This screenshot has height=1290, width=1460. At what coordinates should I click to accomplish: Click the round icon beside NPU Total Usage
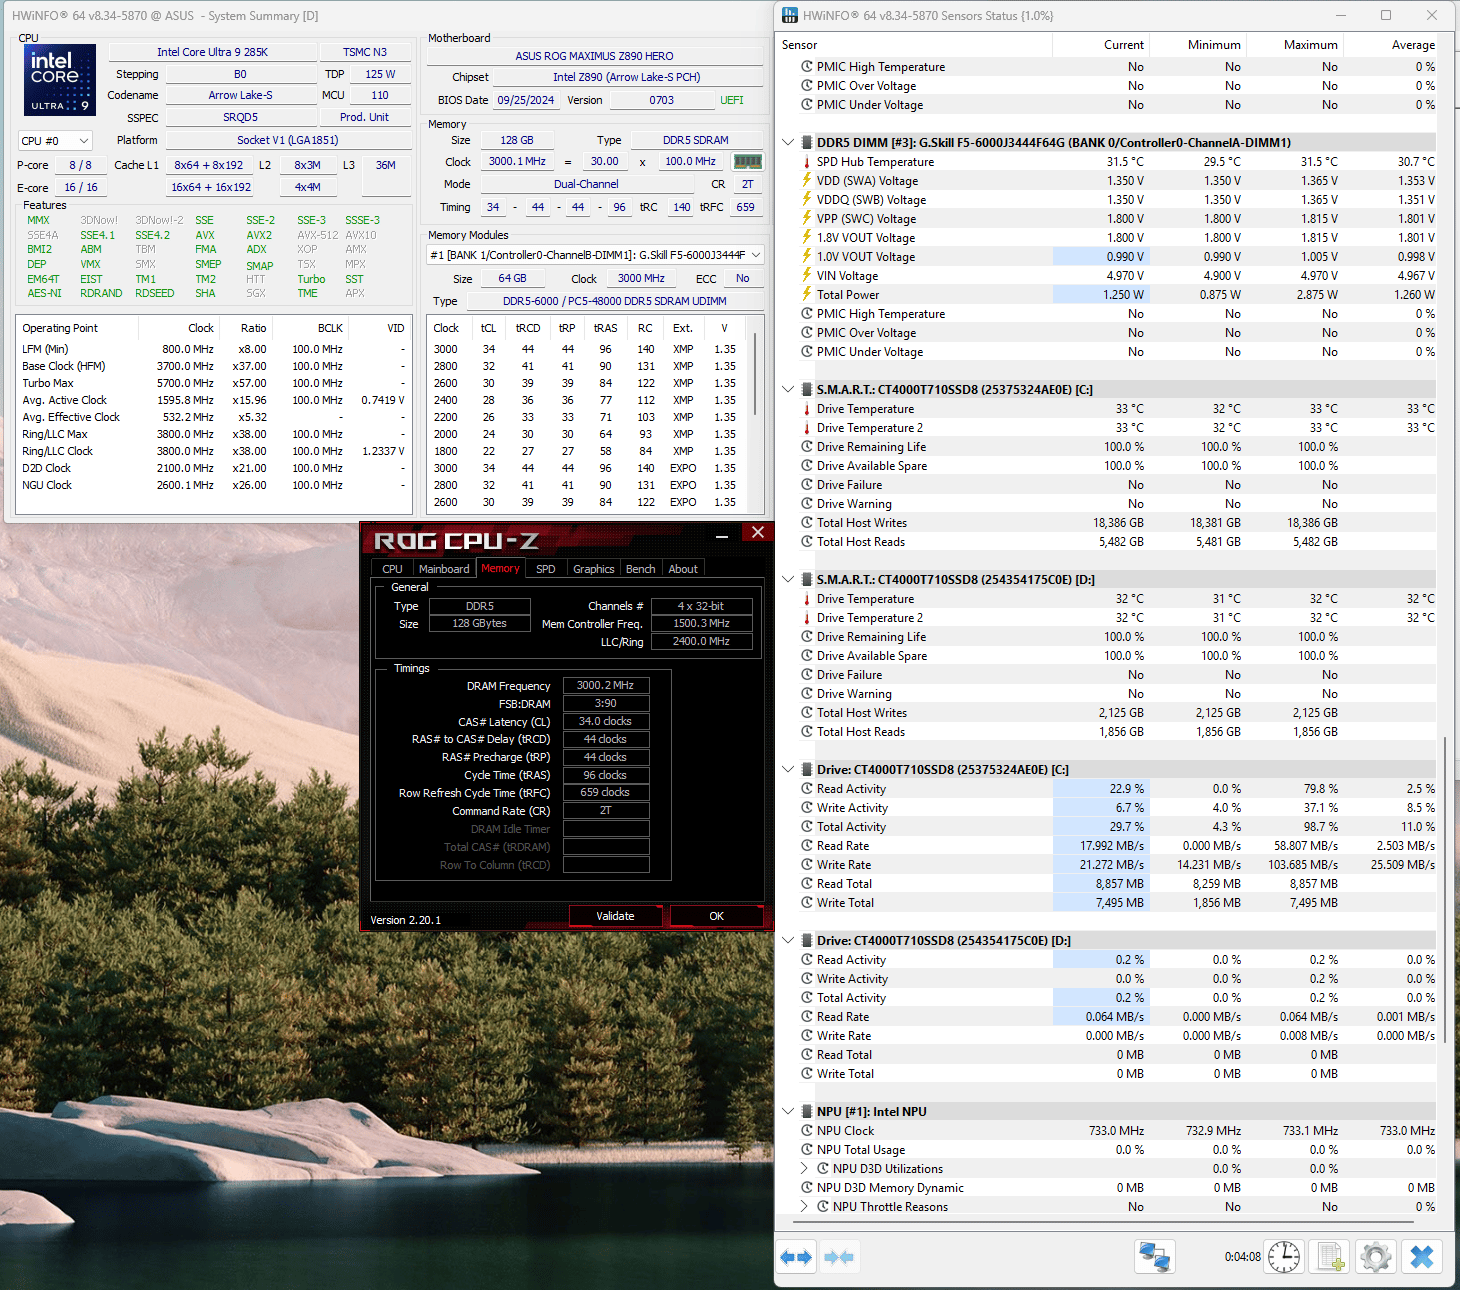(x=807, y=1150)
